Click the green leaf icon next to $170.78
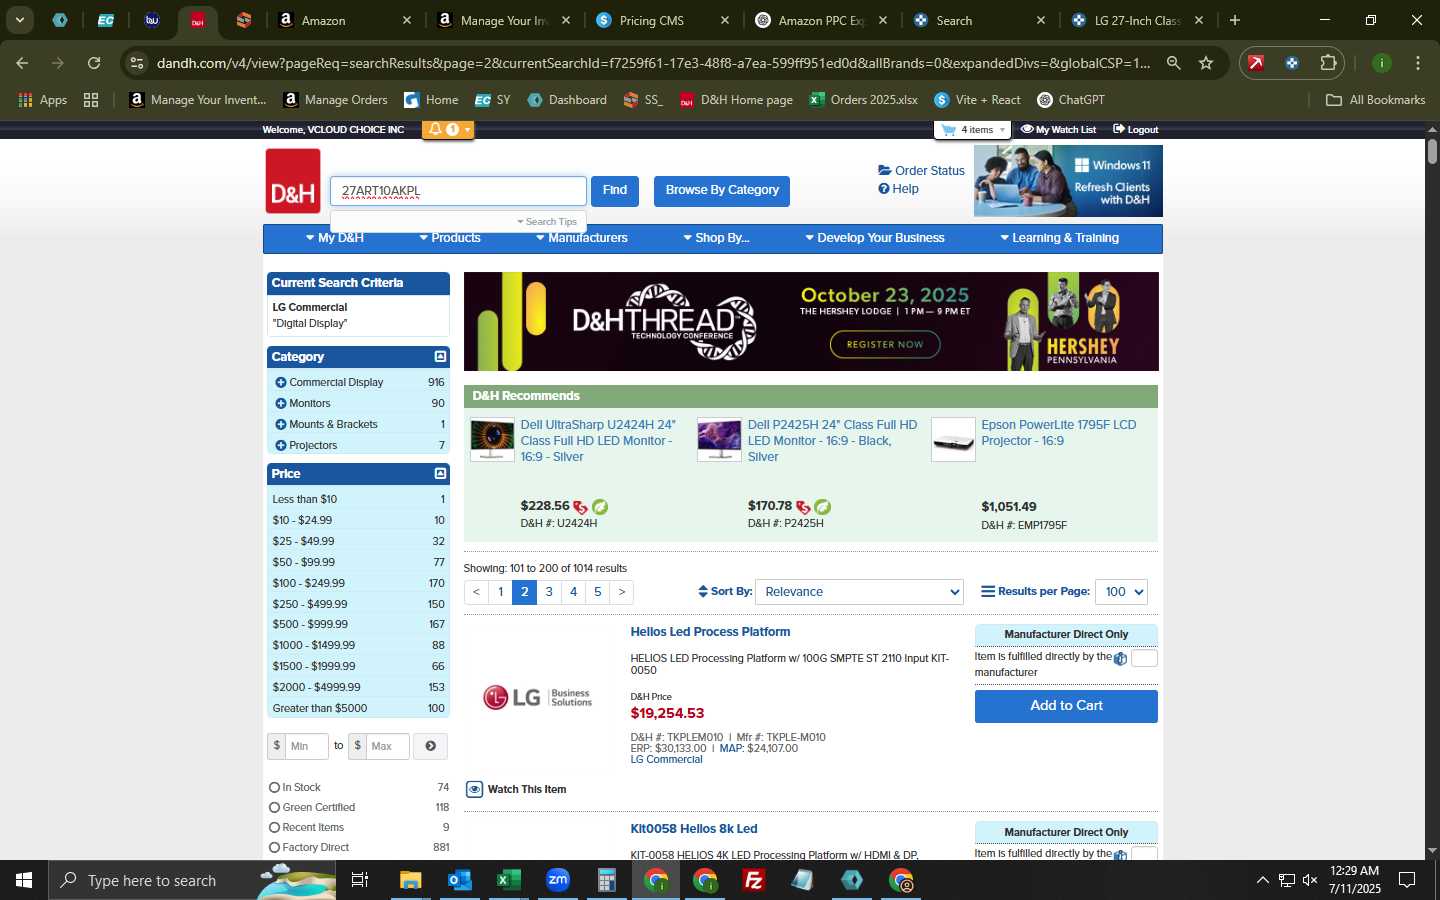The image size is (1440, 900). coord(823,507)
